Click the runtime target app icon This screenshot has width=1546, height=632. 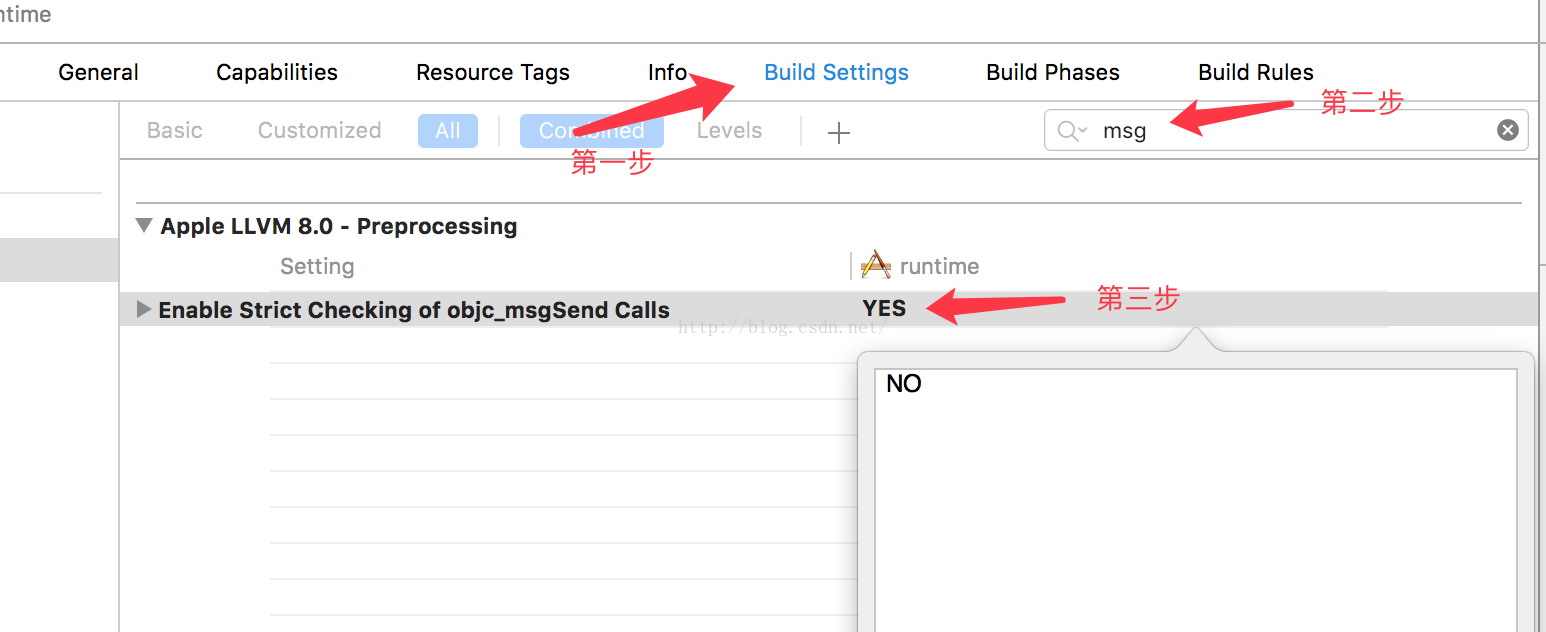(876, 265)
